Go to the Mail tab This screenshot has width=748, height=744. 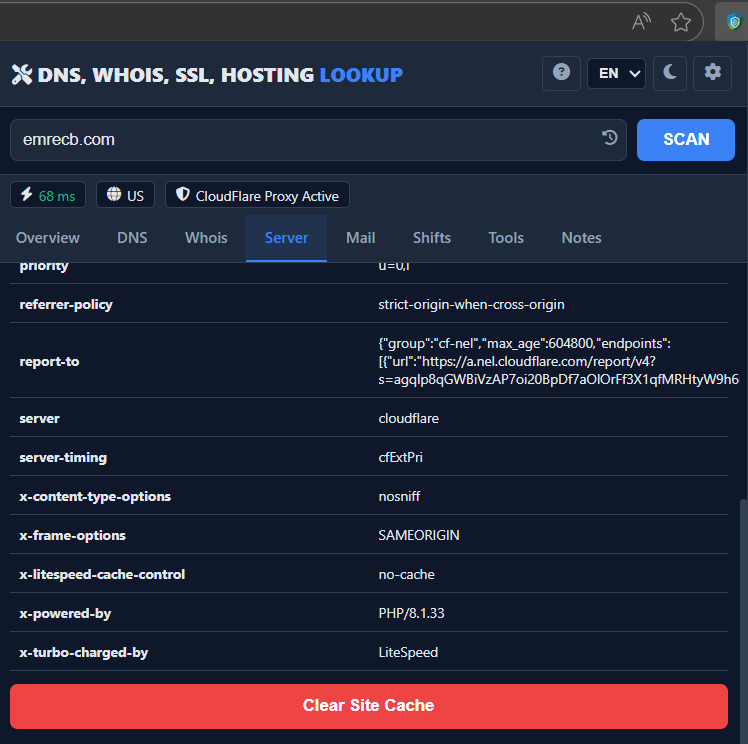point(360,238)
